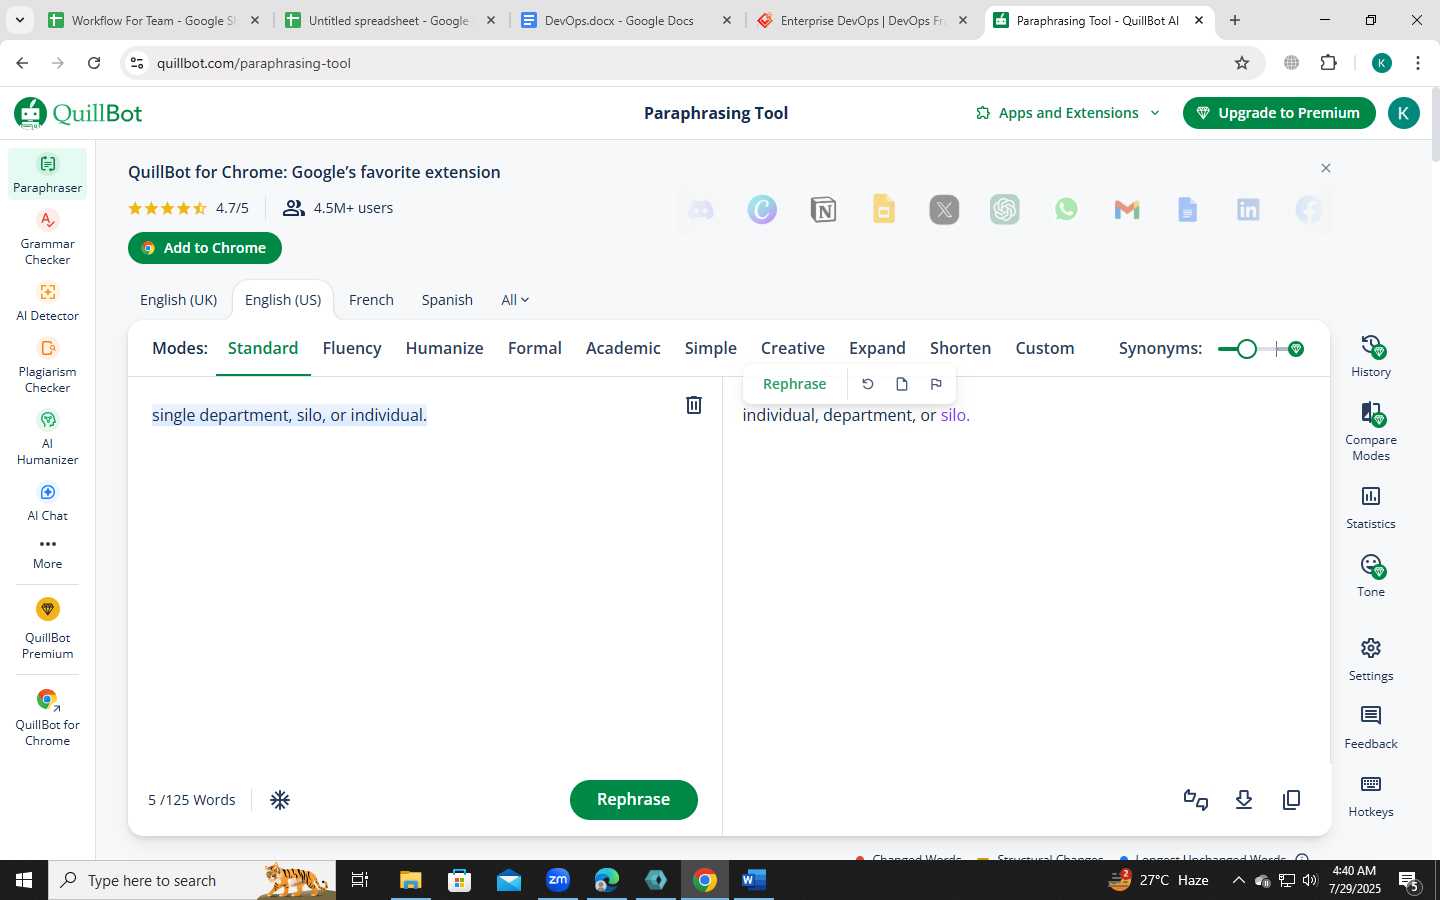Viewport: 1440px width, 900px height.
Task: Open the Paraphraser tool in sidebar
Action: click(47, 174)
